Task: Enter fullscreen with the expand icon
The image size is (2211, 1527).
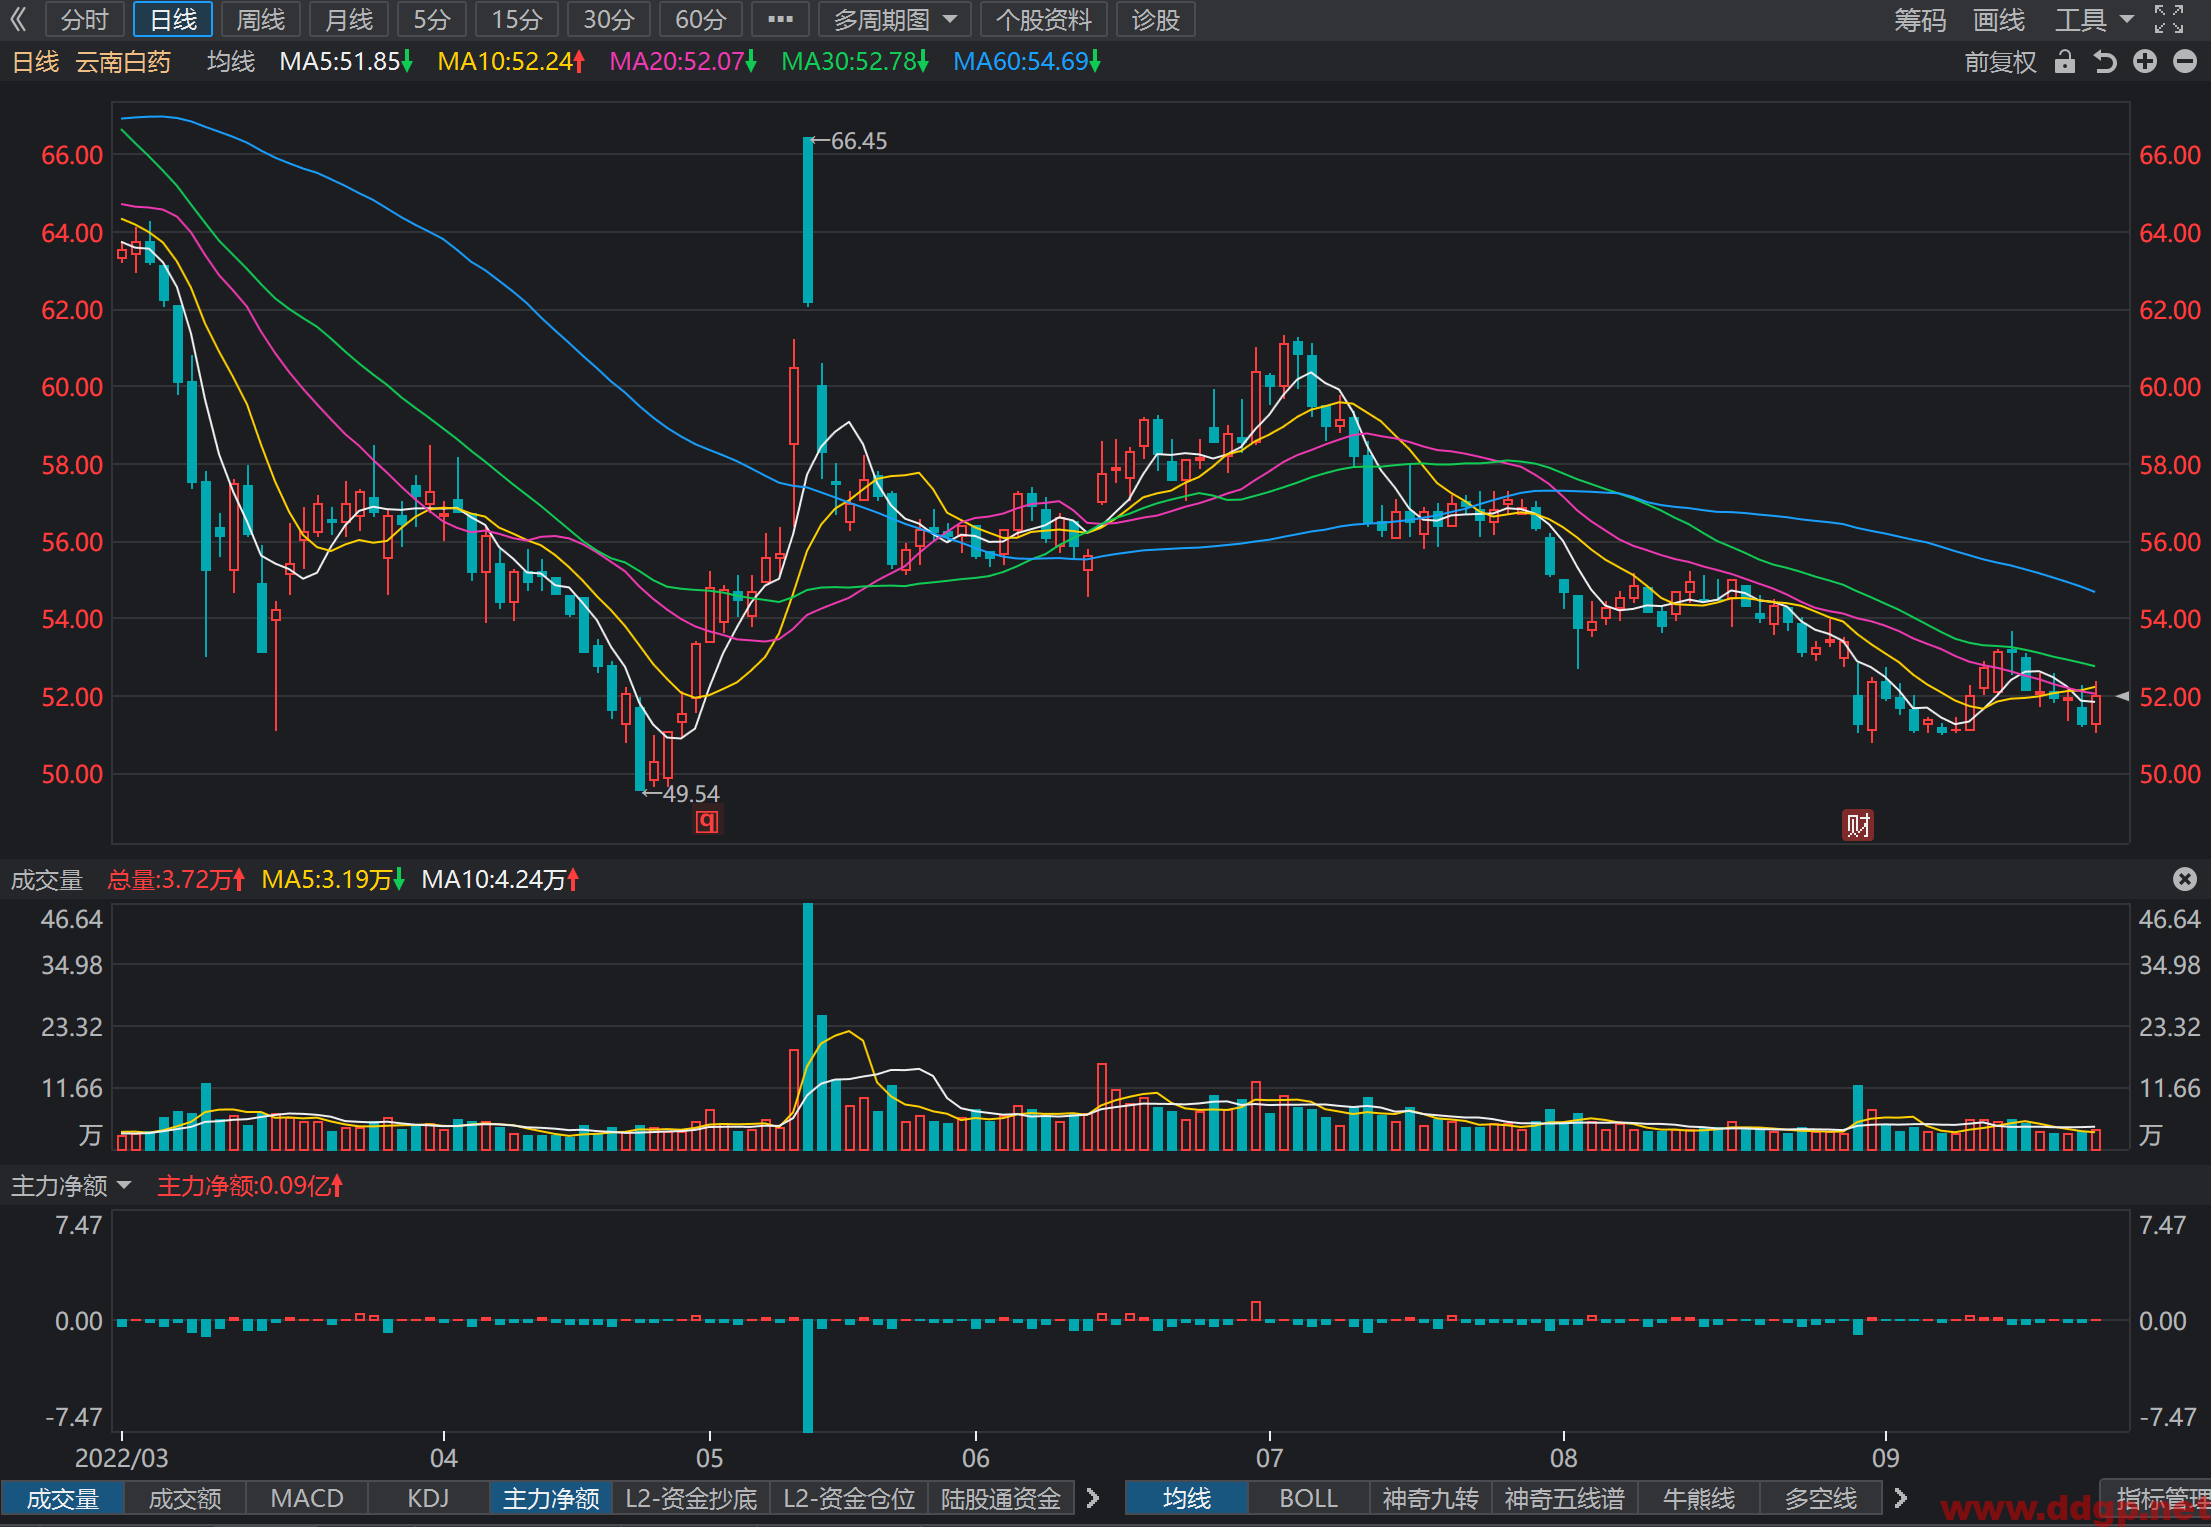Action: [2169, 19]
